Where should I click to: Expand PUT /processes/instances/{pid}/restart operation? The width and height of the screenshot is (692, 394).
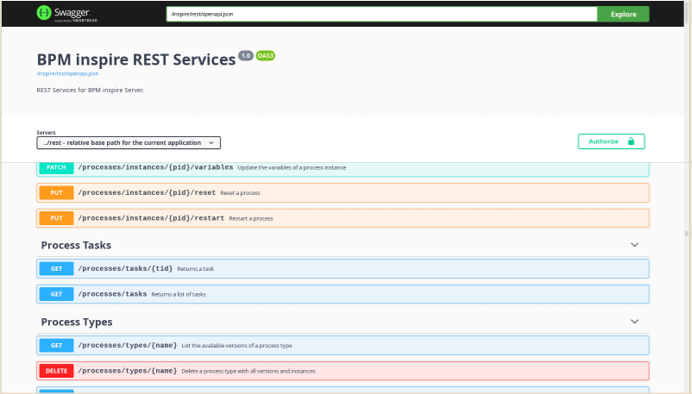tap(343, 218)
